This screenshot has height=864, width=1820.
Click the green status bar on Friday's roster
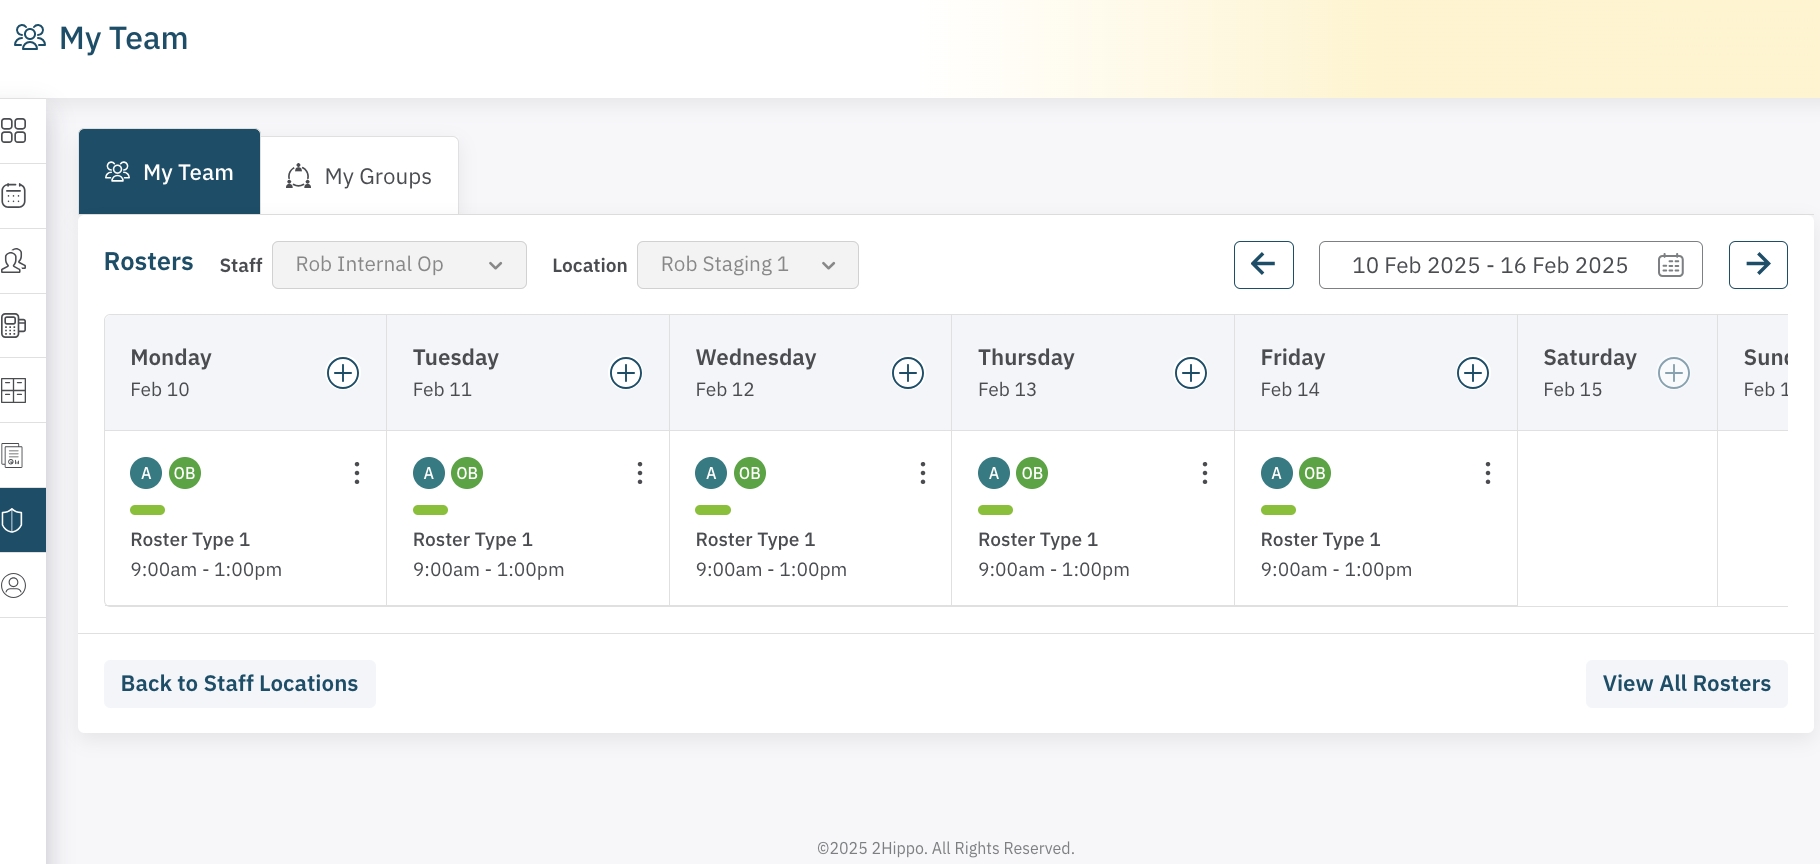[x=1278, y=510]
